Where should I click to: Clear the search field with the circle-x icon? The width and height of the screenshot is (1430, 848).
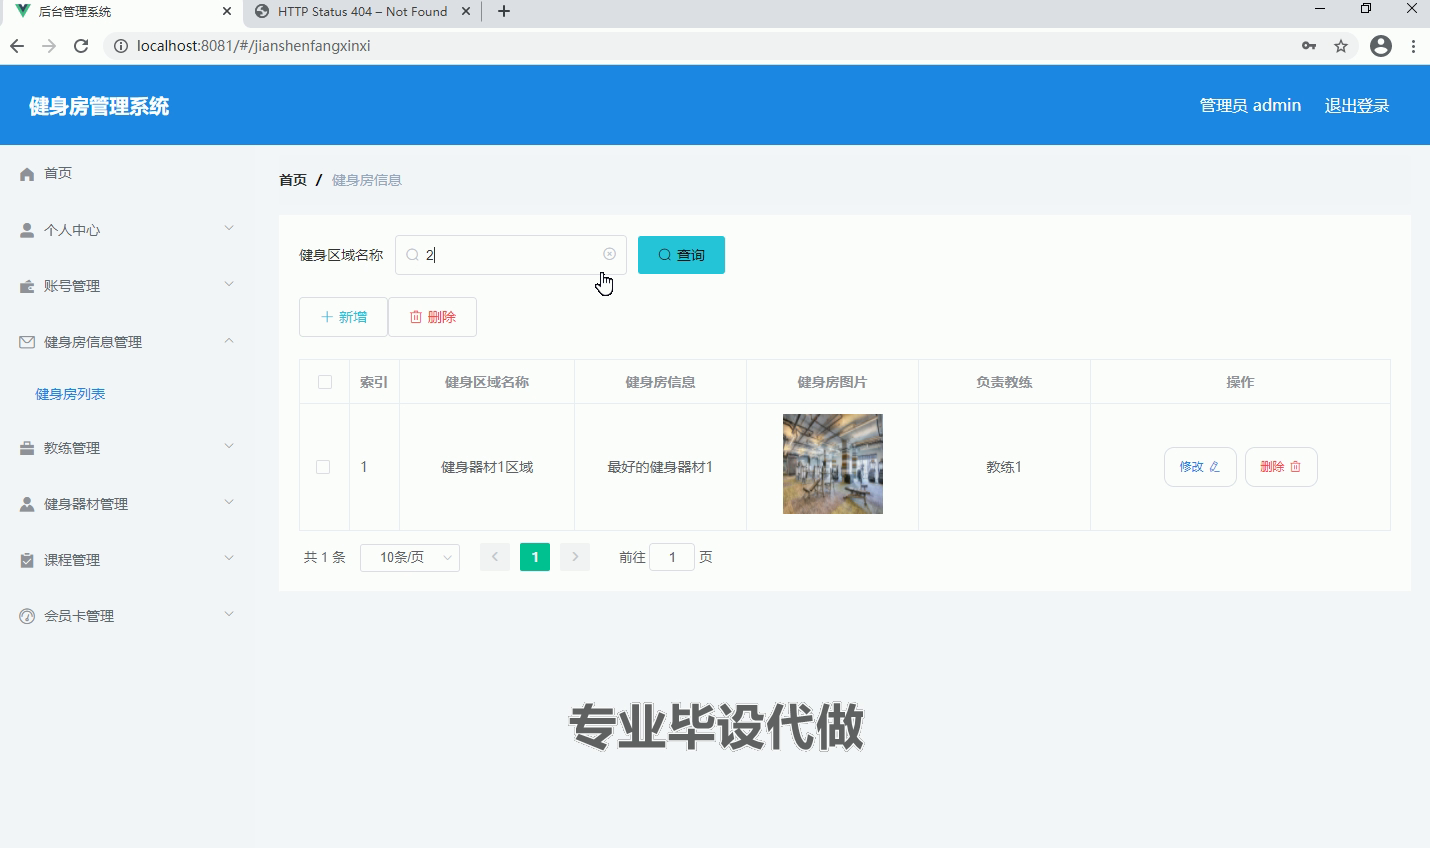pyautogui.click(x=609, y=254)
